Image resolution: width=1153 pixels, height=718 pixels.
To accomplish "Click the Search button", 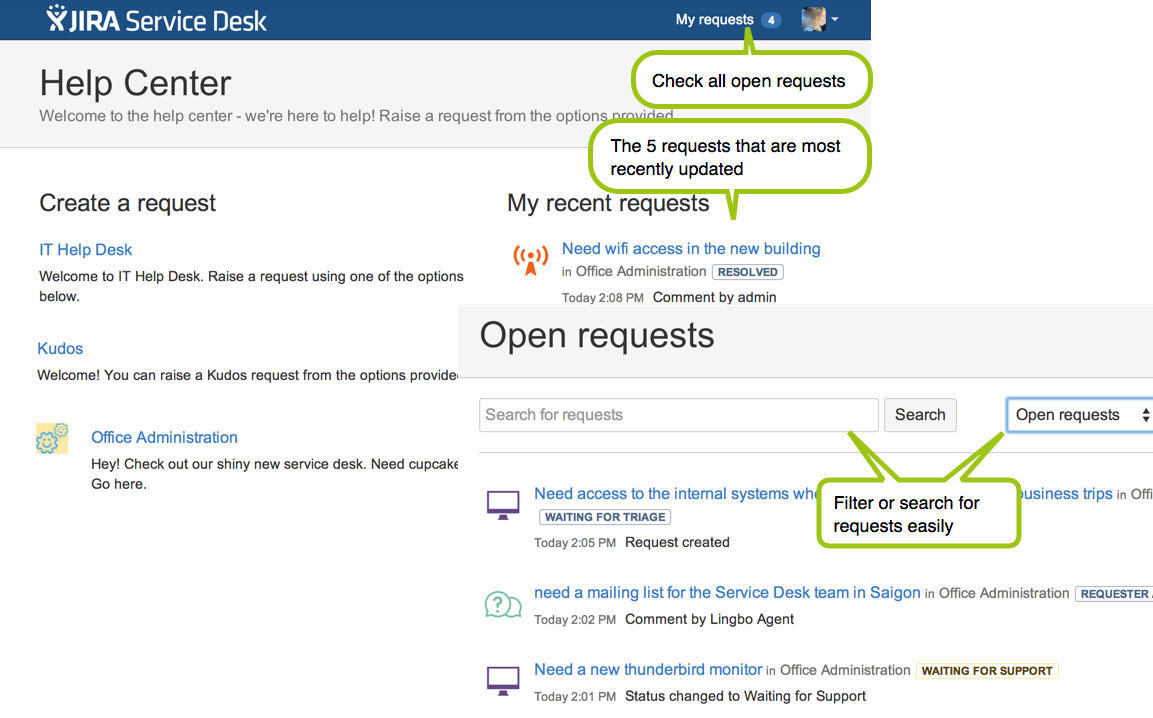I will [920, 415].
